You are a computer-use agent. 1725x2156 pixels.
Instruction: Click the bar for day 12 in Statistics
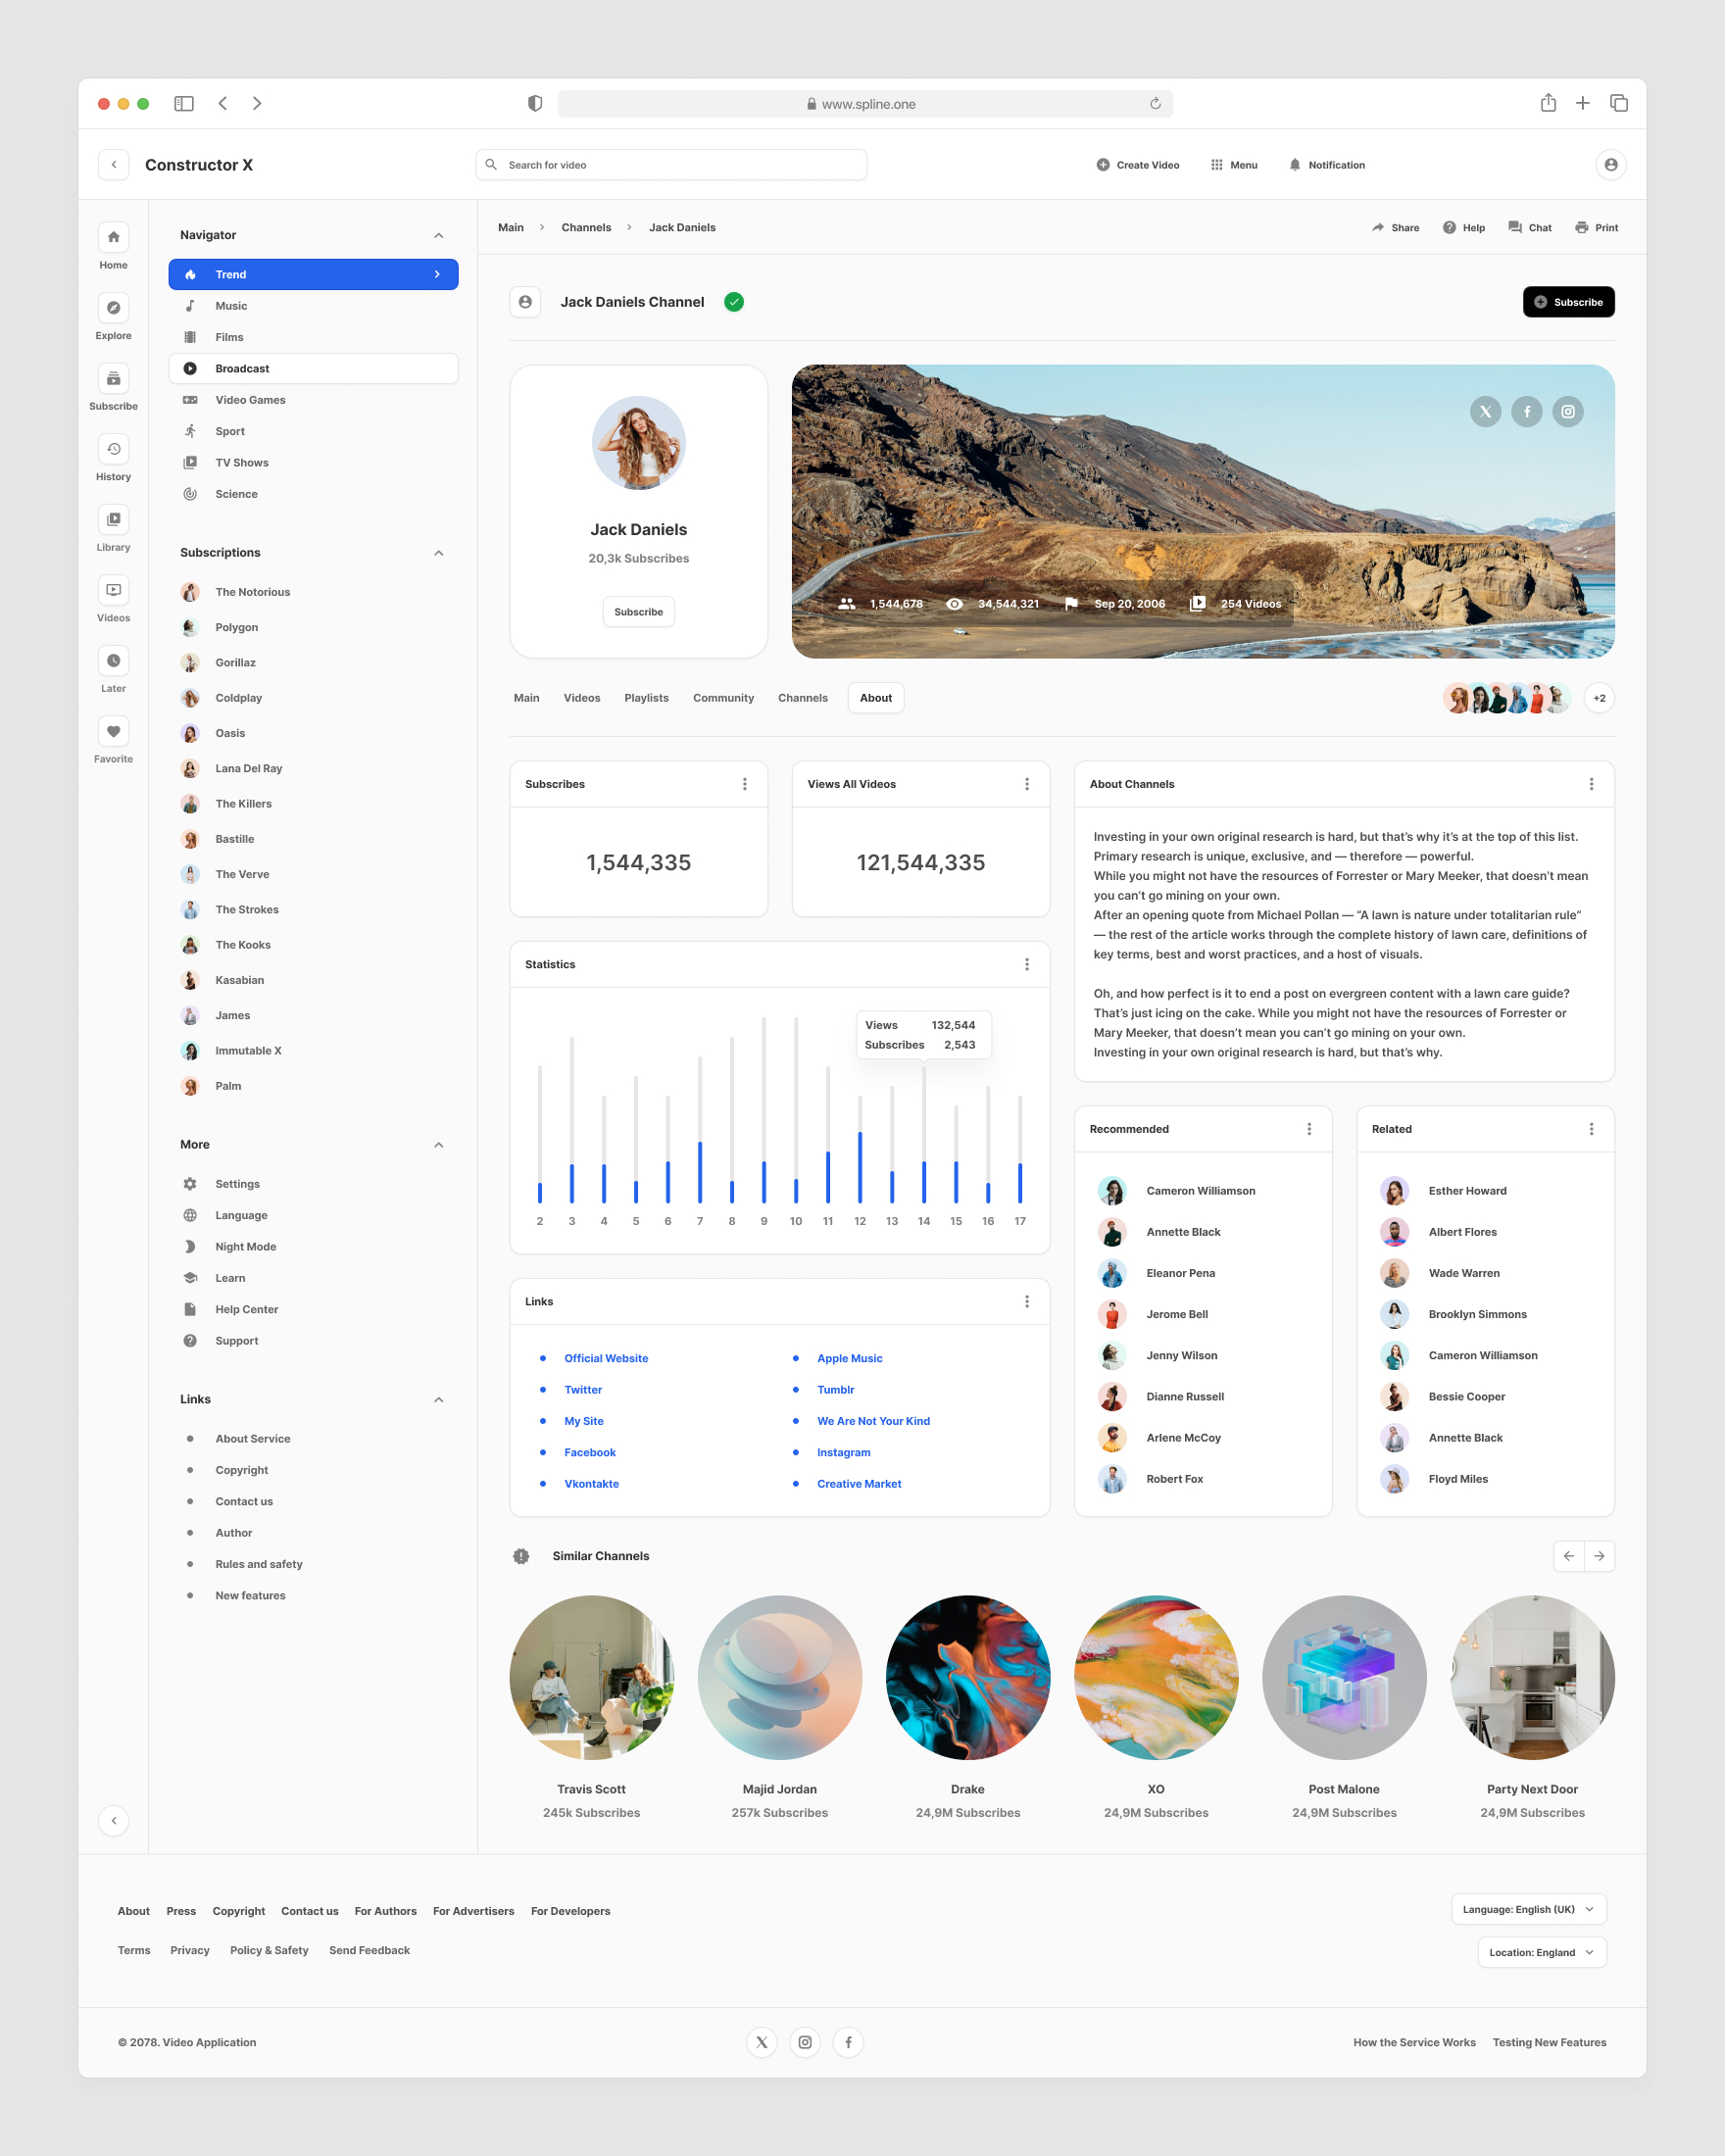860,1150
